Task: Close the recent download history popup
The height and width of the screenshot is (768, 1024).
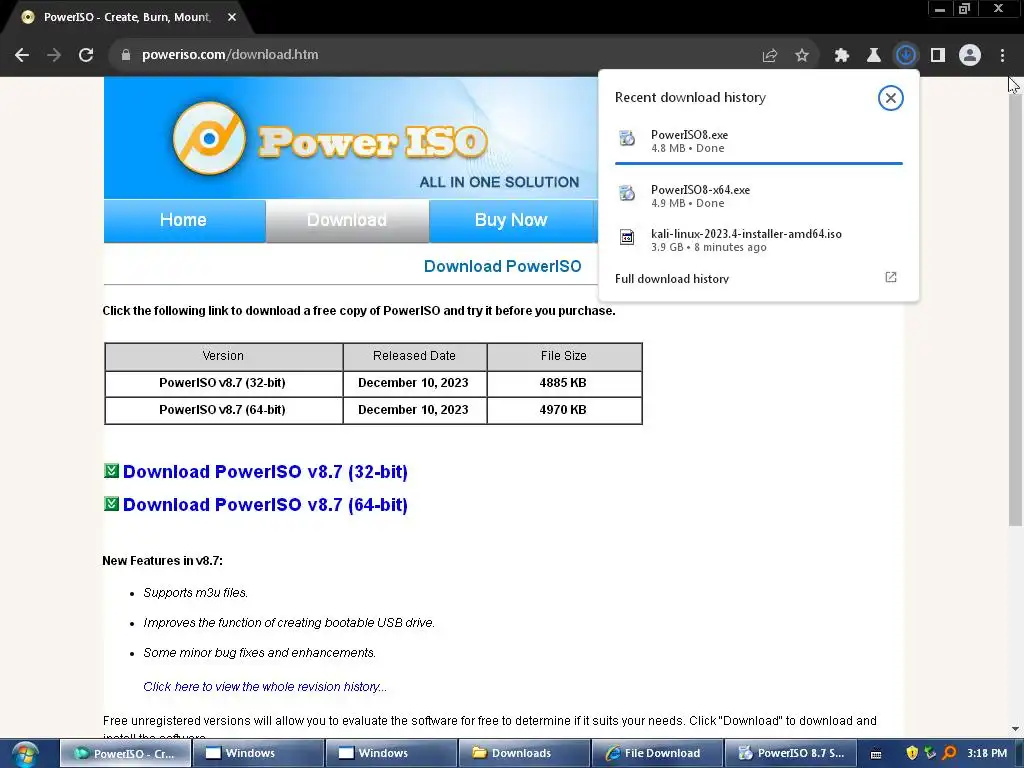Action: pyautogui.click(x=890, y=98)
